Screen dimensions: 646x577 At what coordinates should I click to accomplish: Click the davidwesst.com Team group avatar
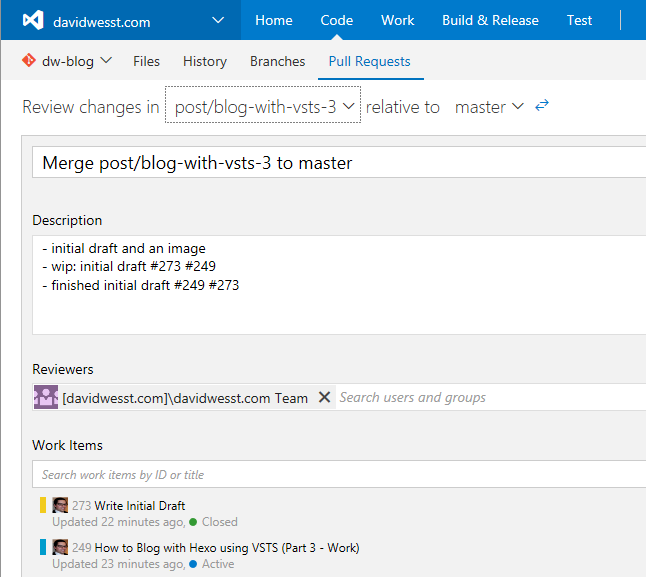pos(46,397)
